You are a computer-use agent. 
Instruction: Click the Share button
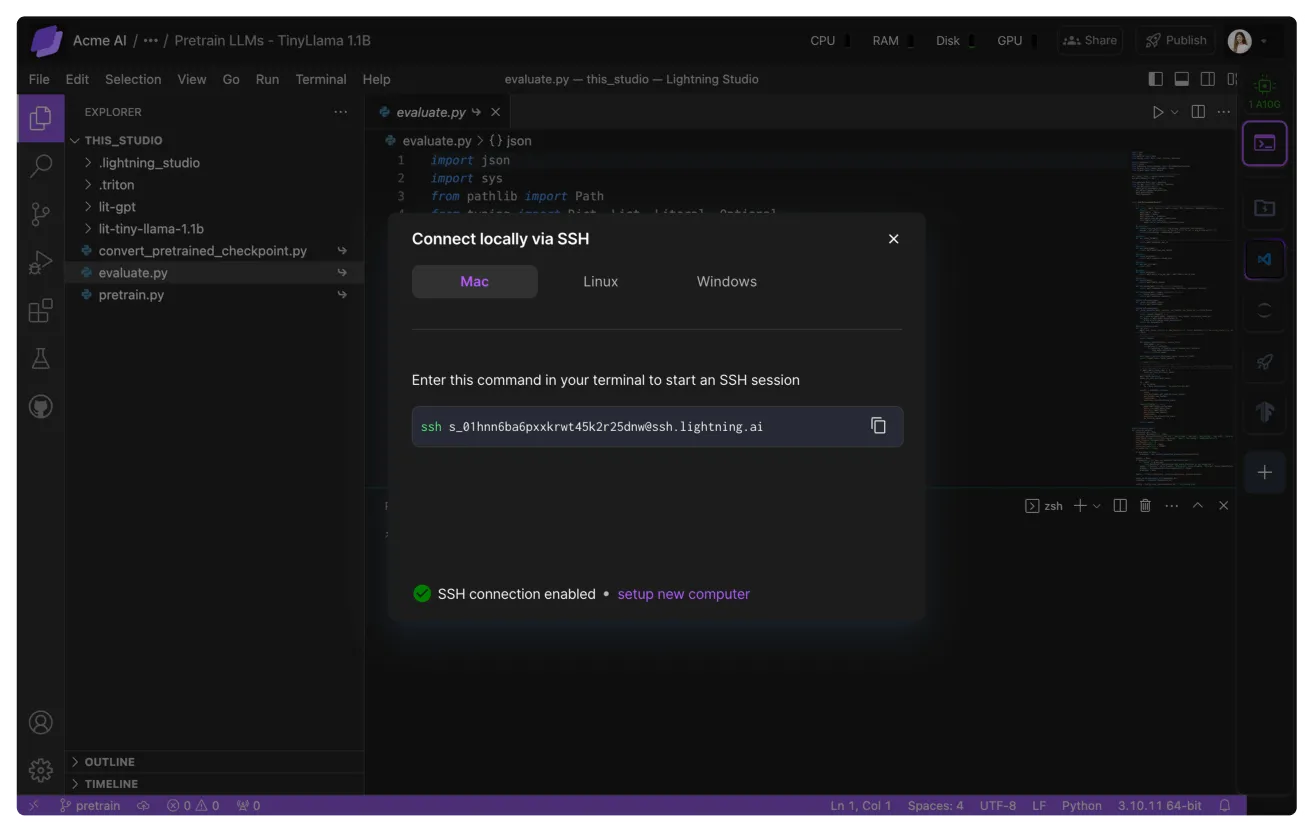point(1090,41)
